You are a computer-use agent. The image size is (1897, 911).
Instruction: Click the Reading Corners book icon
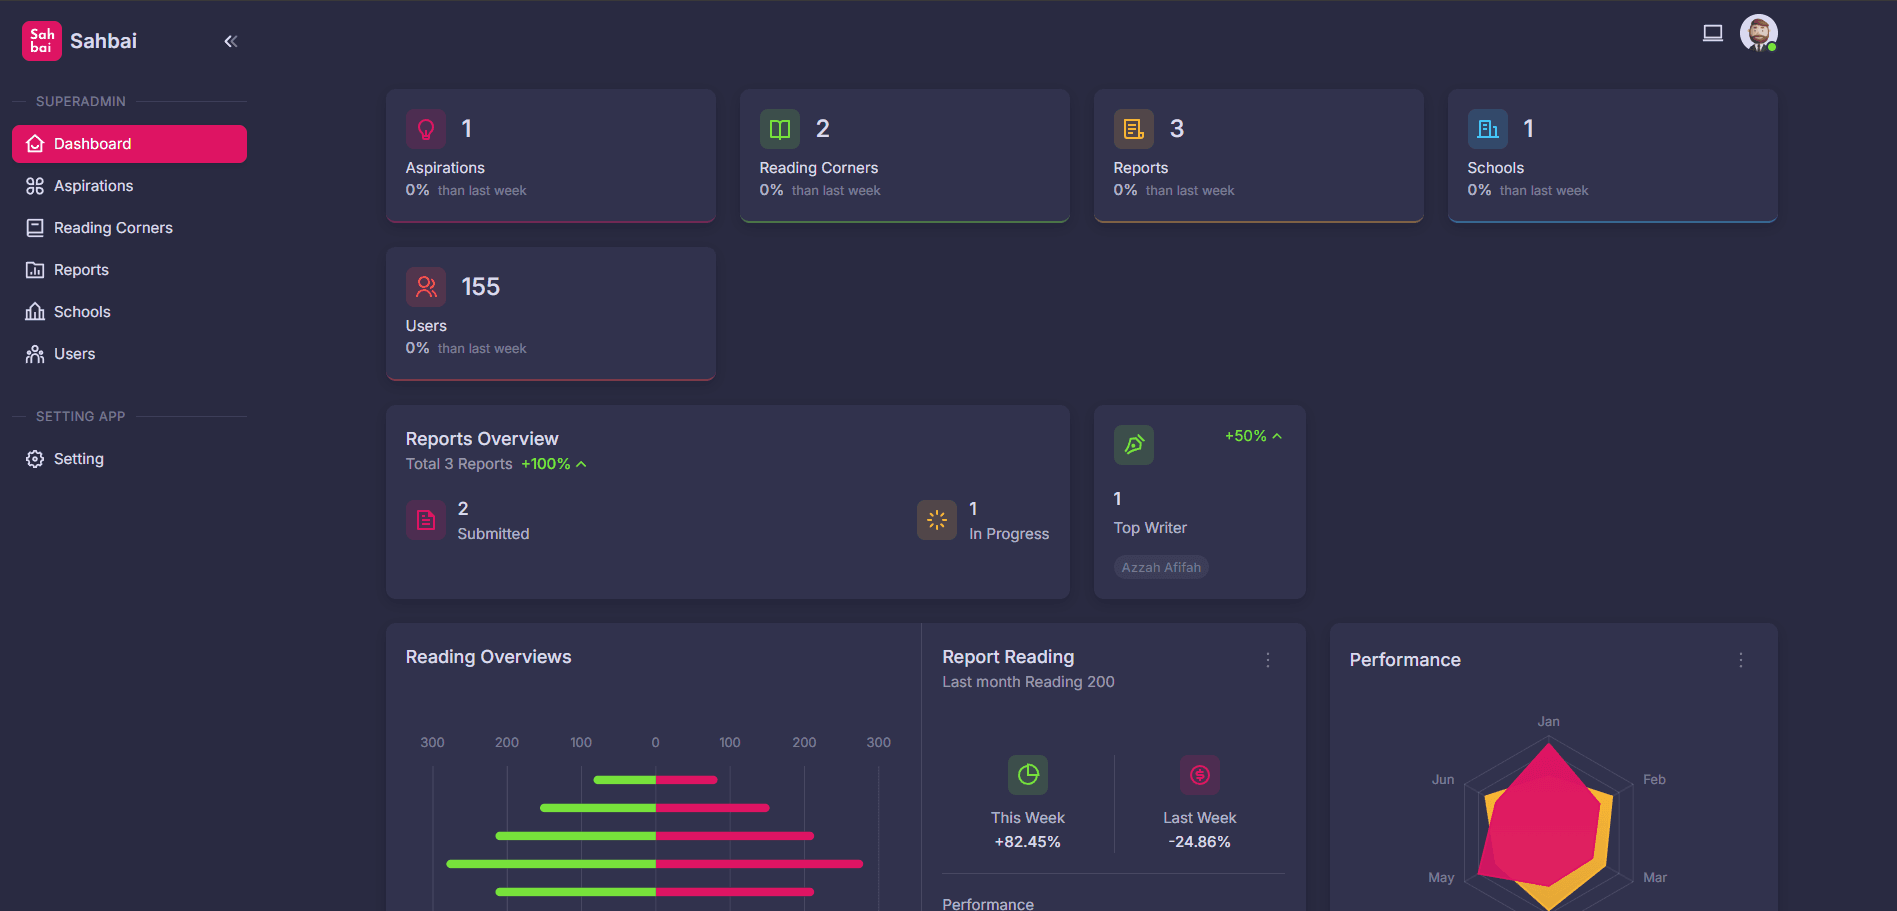coord(780,129)
